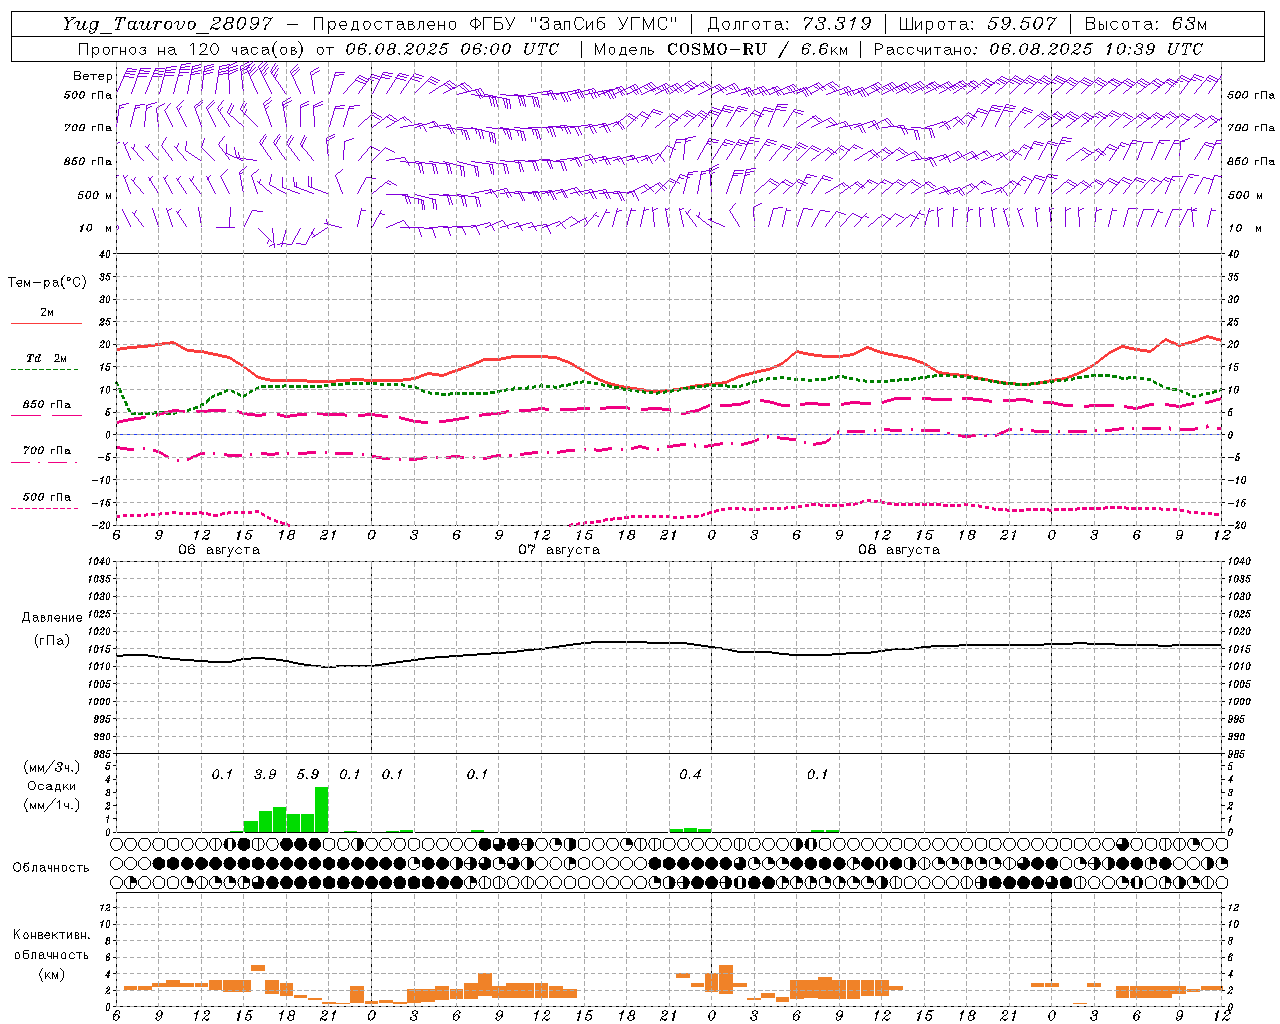Click the 06 августа date label

(x=219, y=550)
